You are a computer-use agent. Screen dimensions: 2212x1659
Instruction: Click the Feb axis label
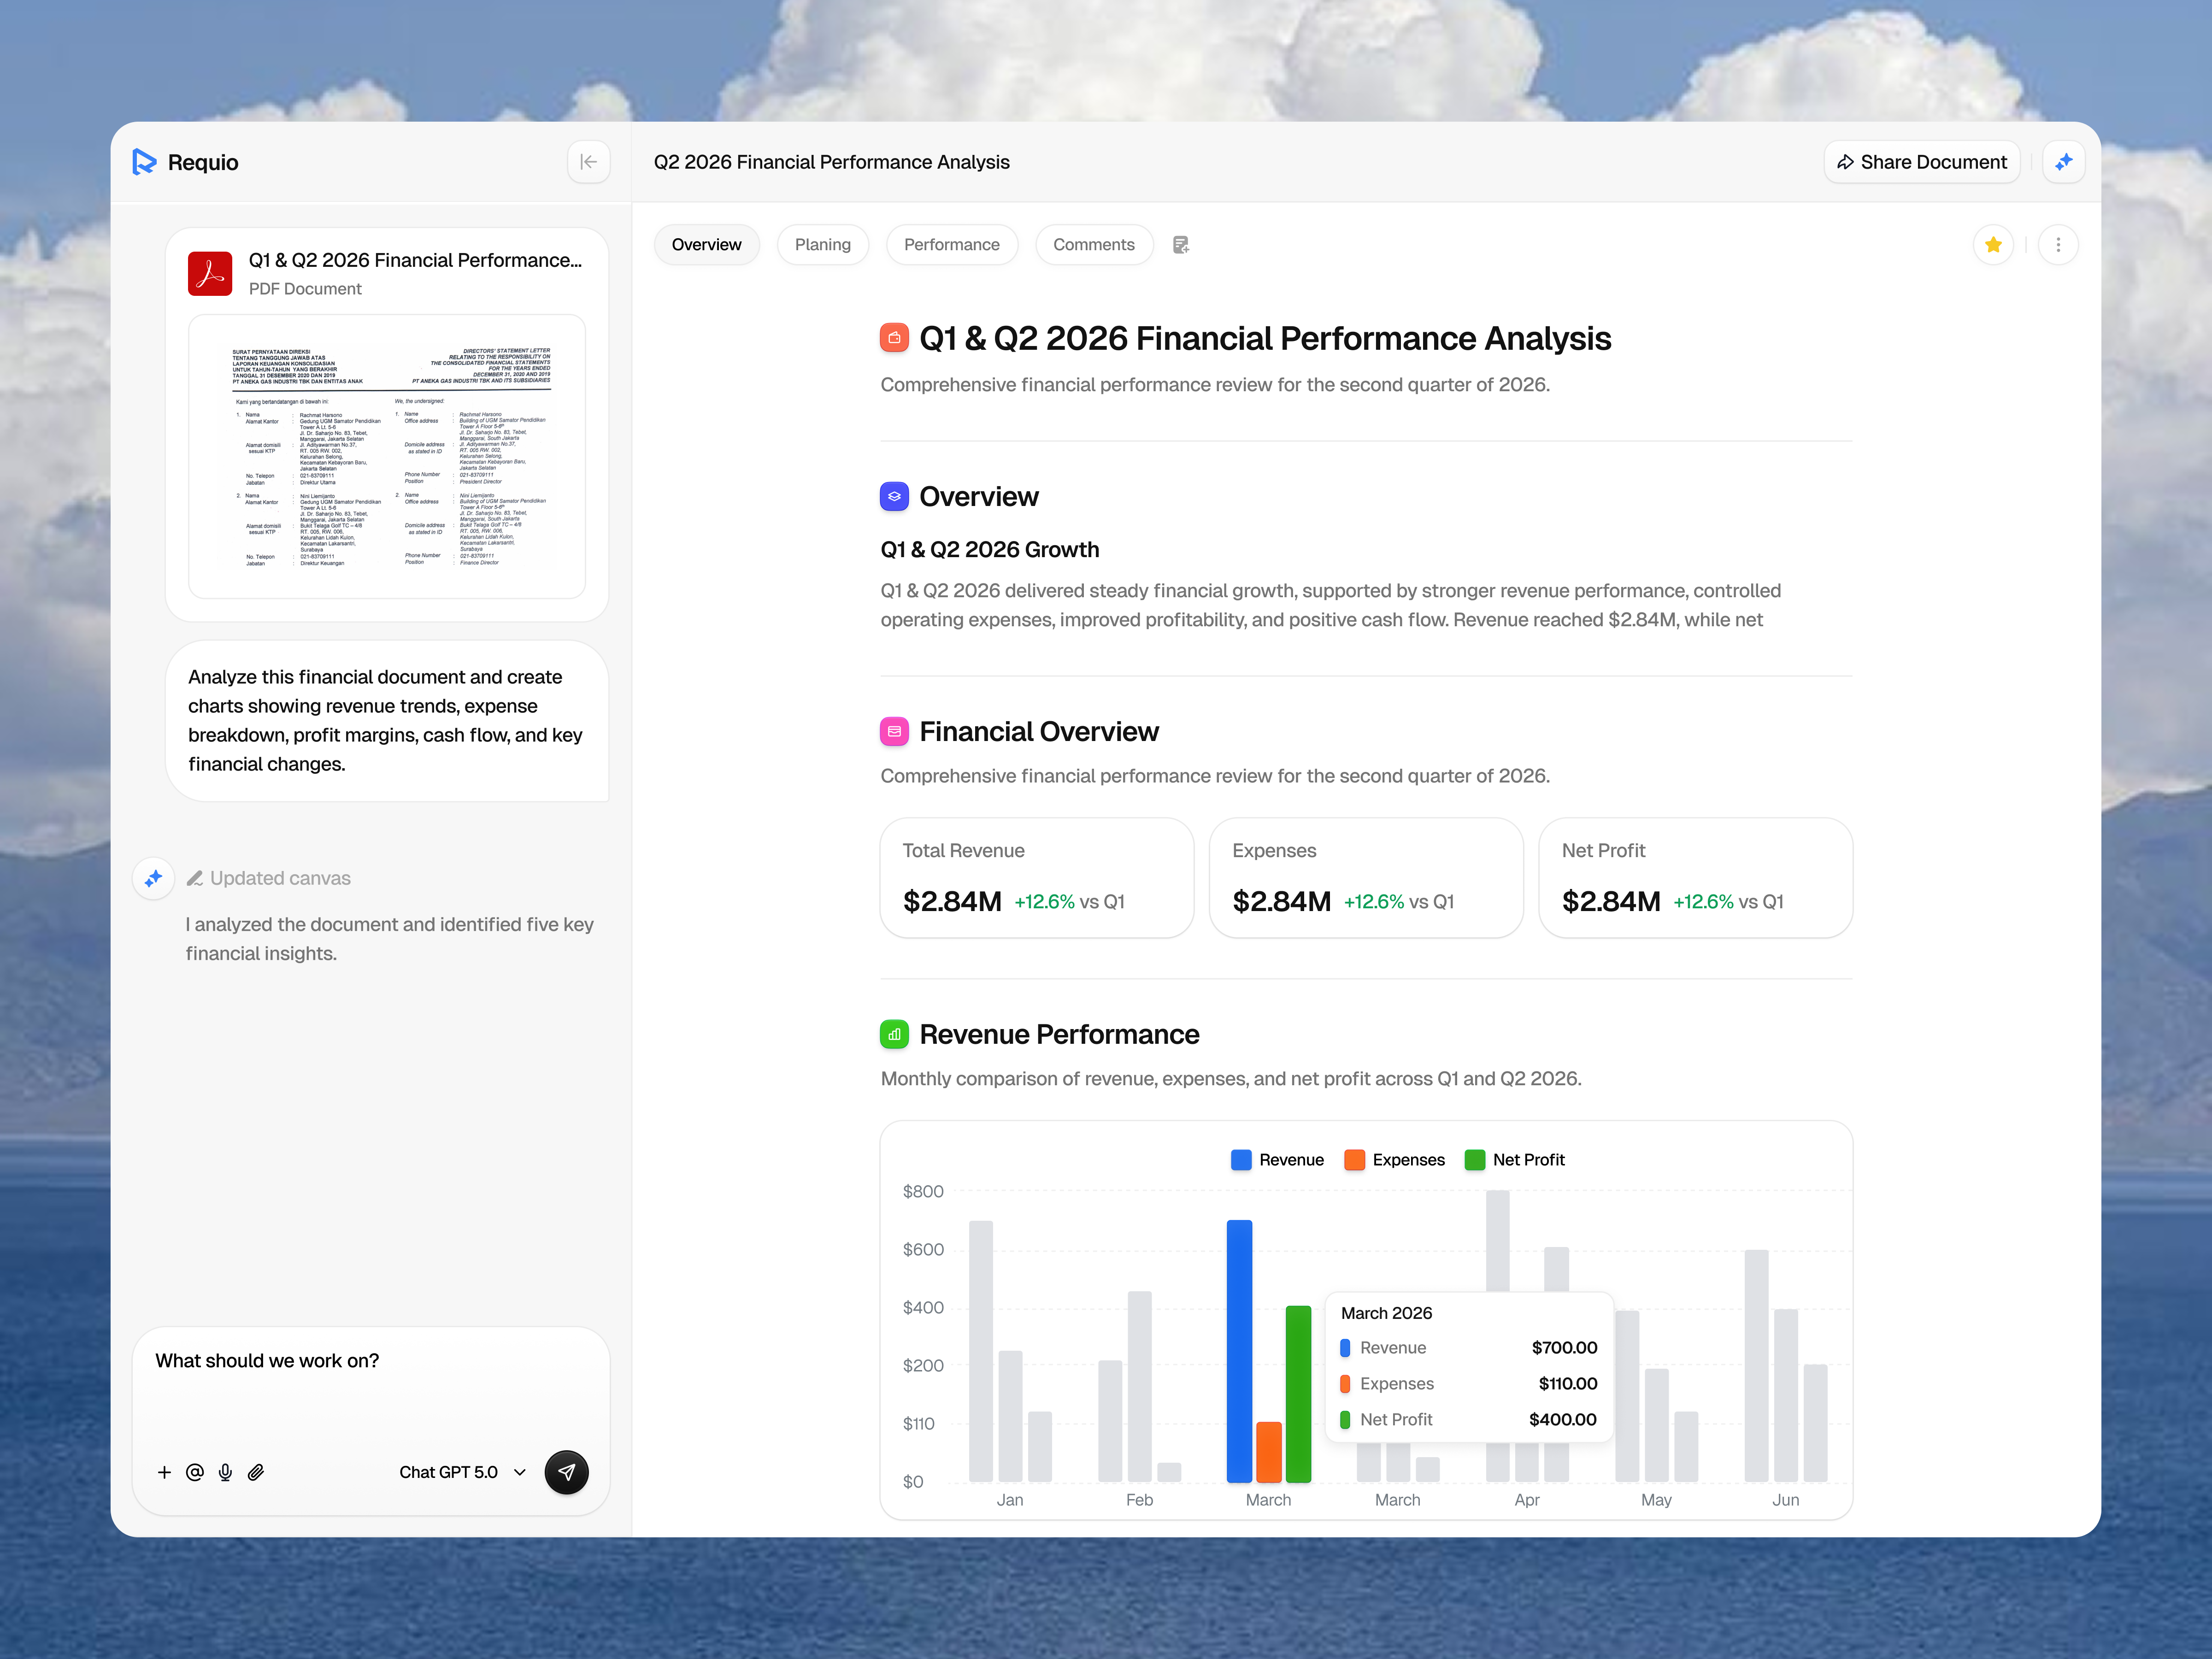pyautogui.click(x=1139, y=1500)
